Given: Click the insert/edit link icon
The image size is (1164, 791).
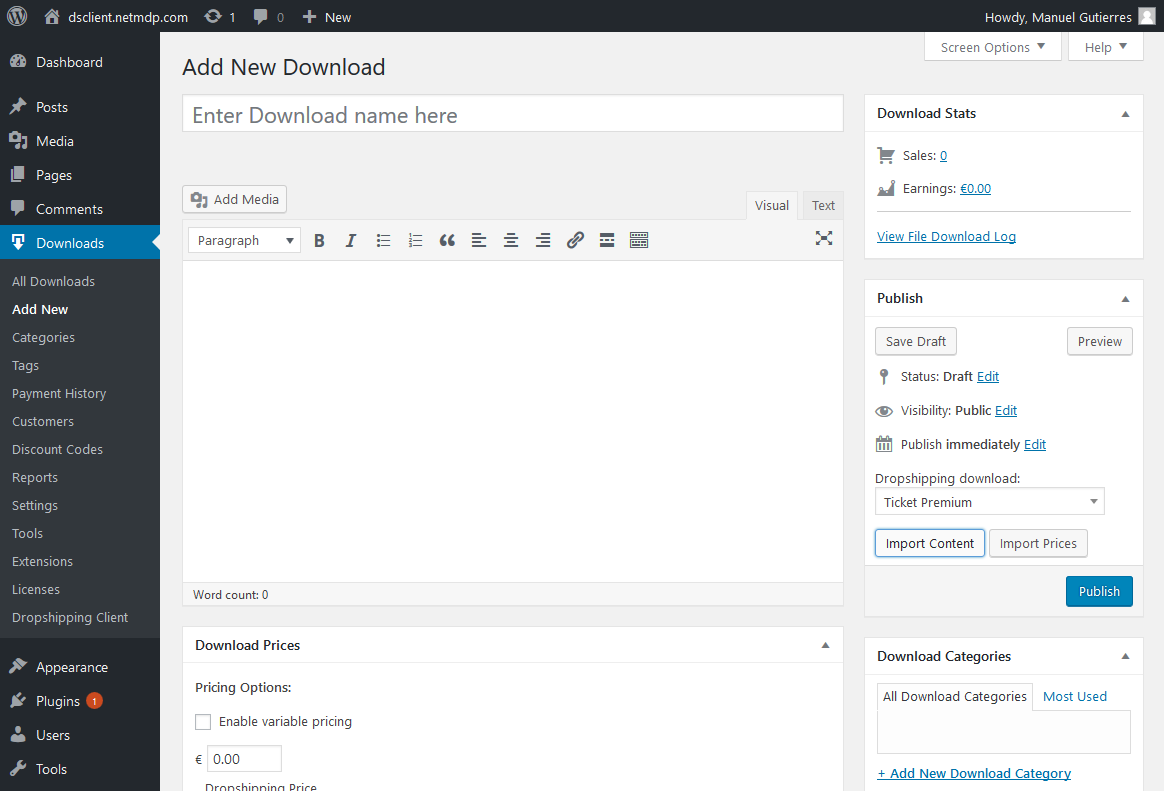Looking at the screenshot, I should [575, 240].
